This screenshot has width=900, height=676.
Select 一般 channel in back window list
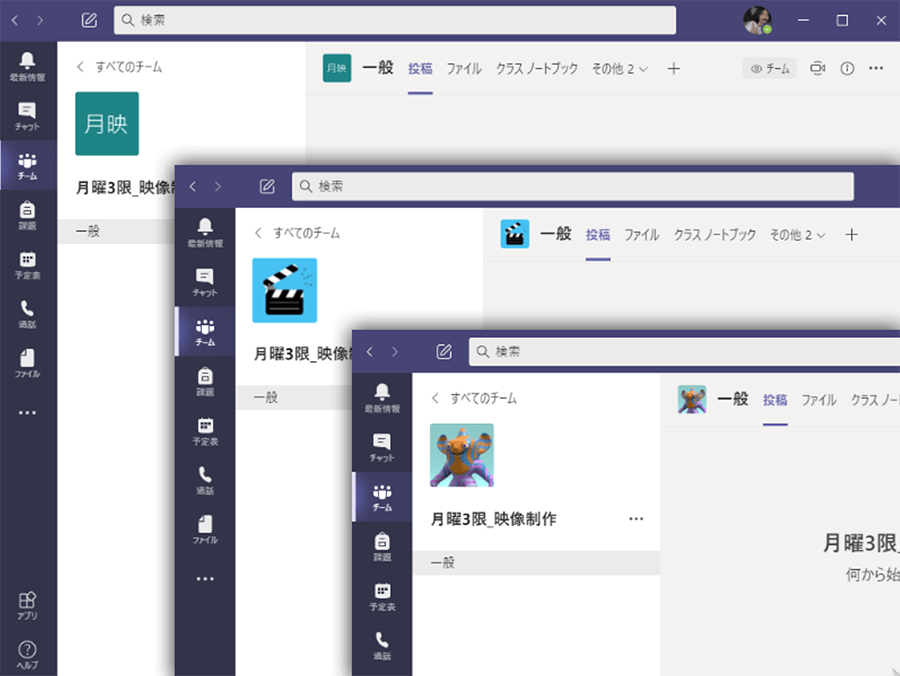click(x=117, y=231)
